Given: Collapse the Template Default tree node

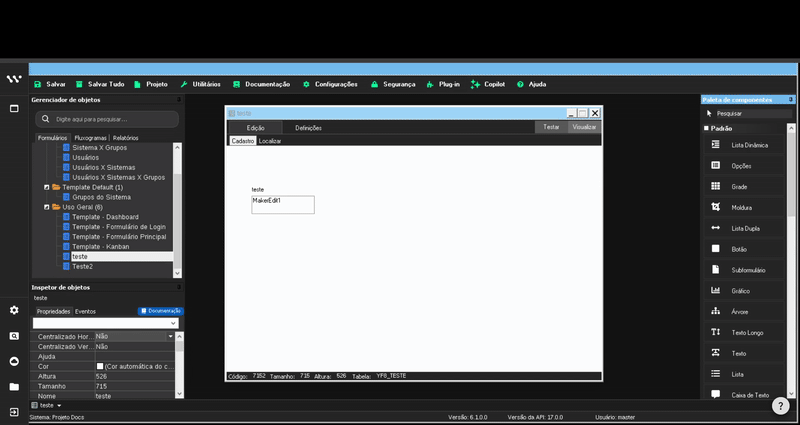Looking at the screenshot, I should click(46, 187).
